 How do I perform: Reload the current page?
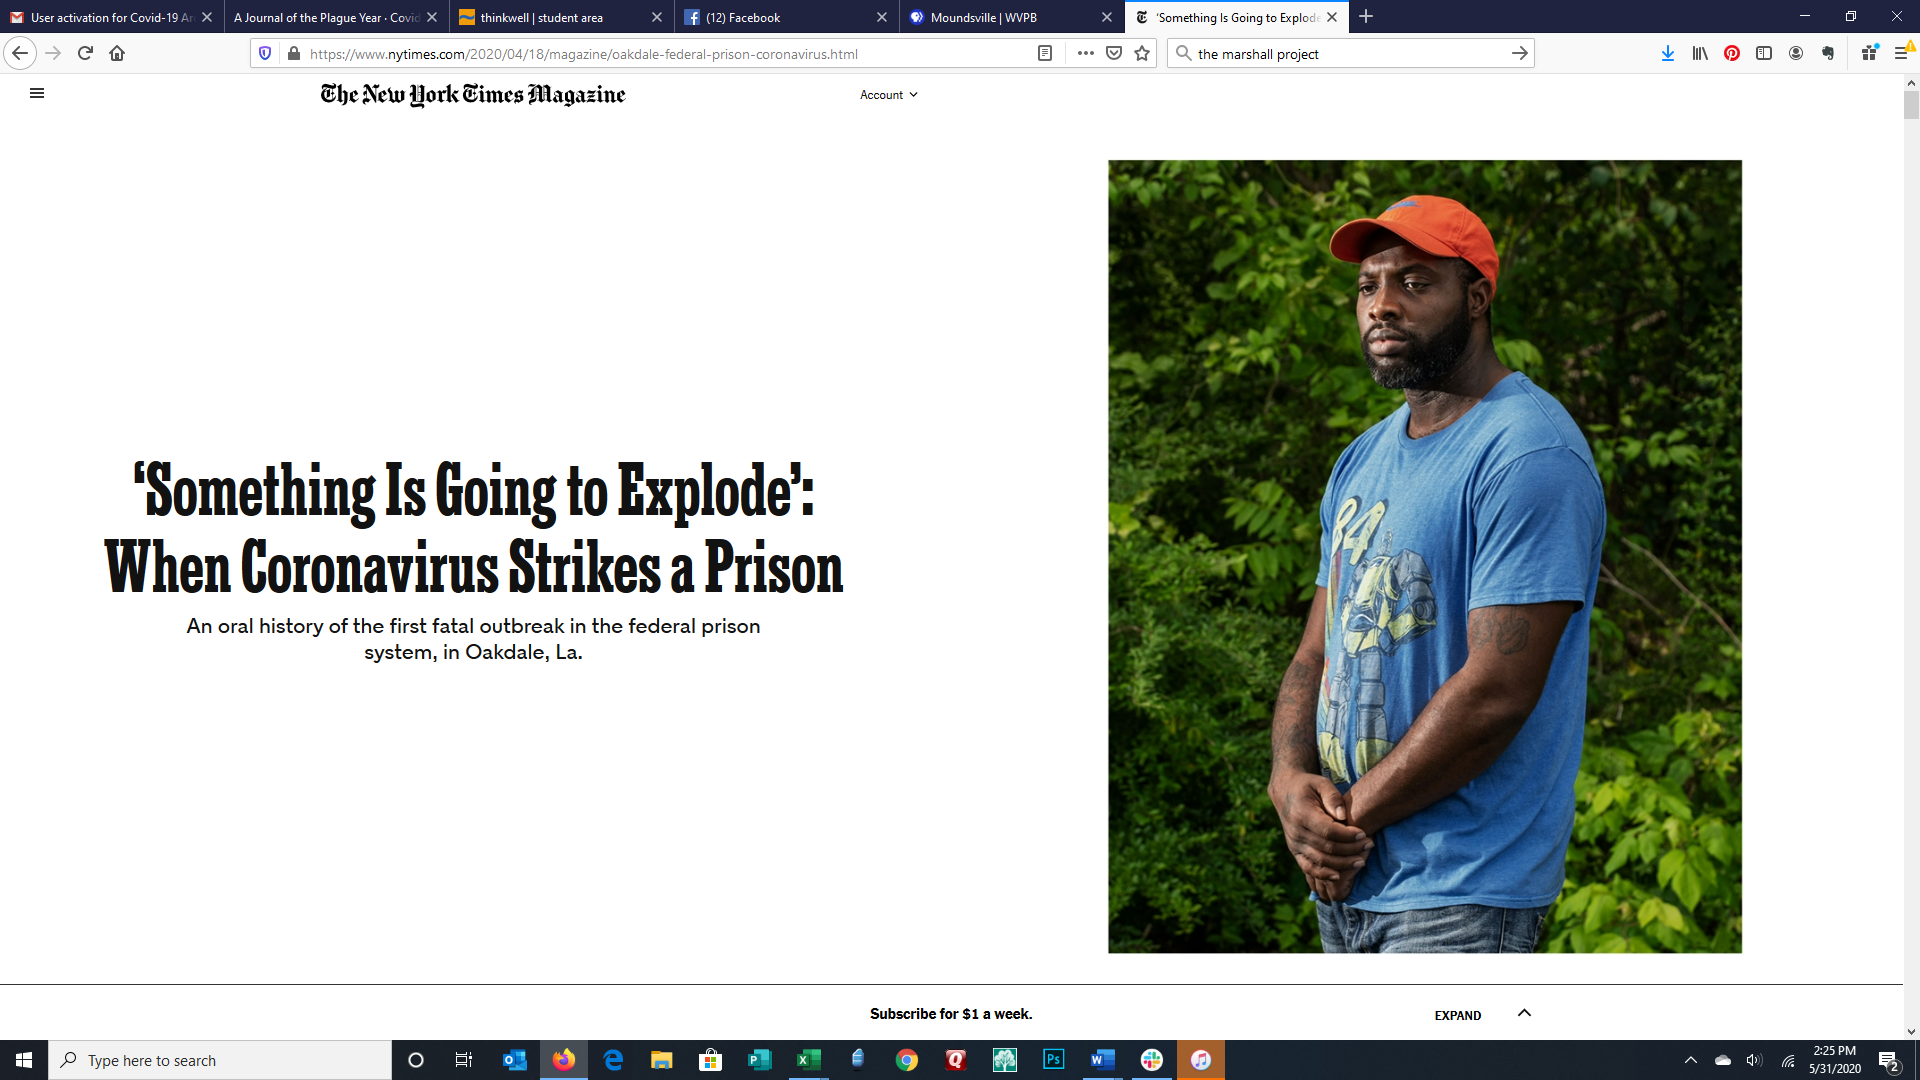[85, 54]
